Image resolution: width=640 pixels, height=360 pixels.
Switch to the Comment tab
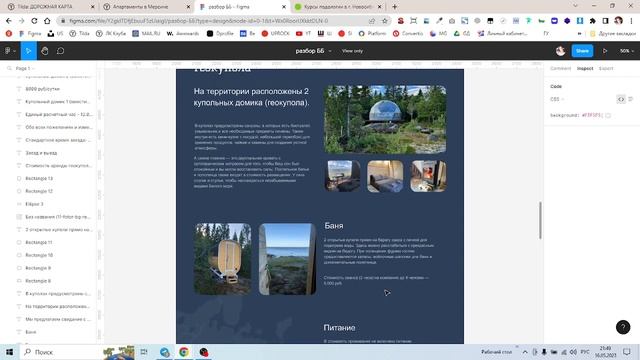click(x=560, y=68)
